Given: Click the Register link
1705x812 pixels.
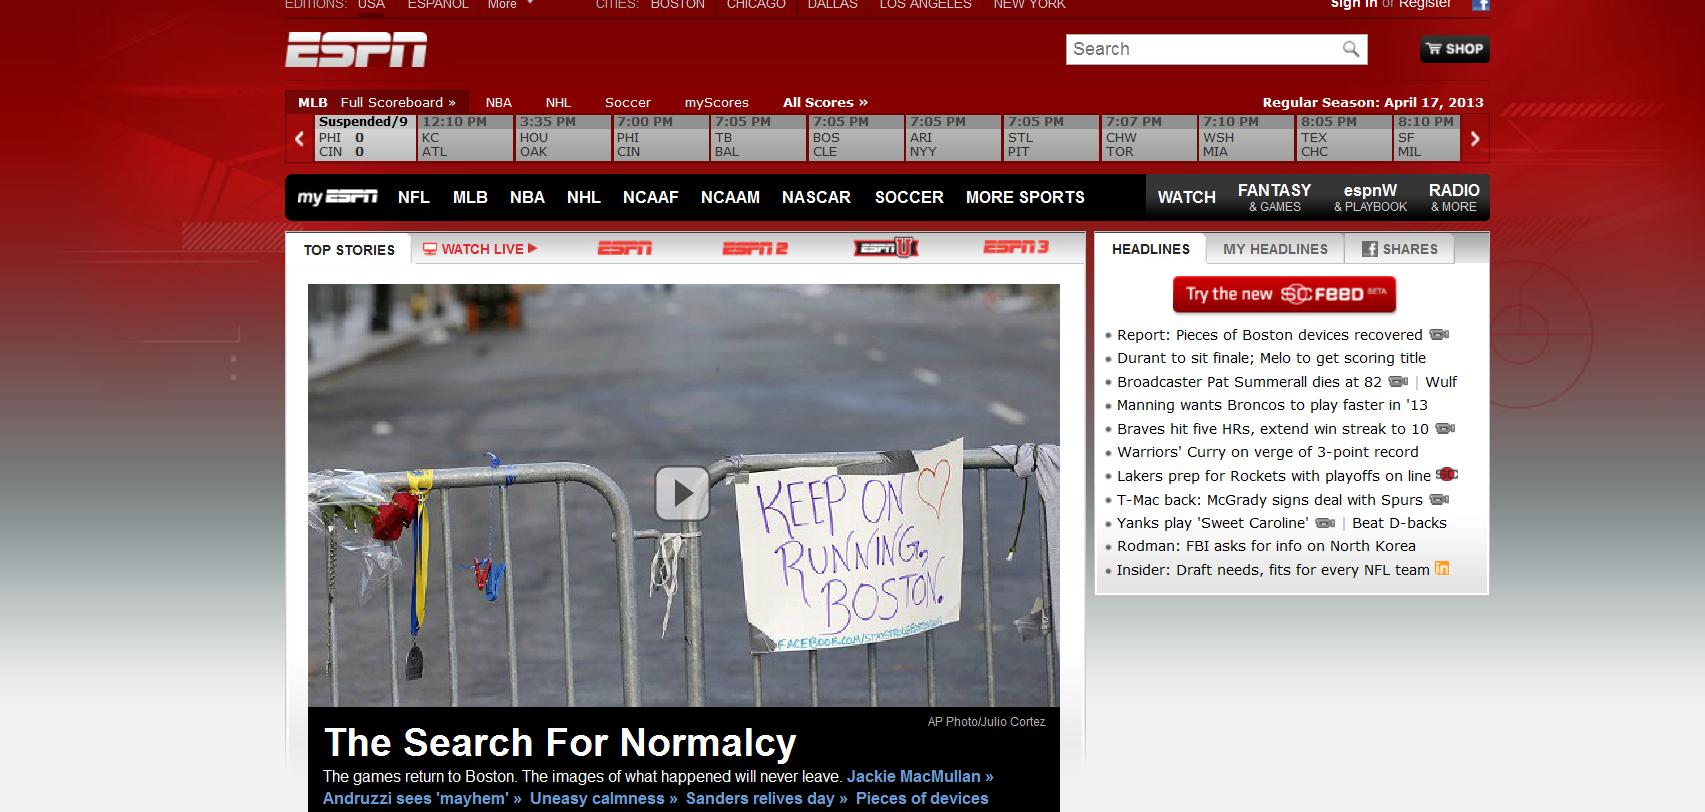Looking at the screenshot, I should point(1425,5).
